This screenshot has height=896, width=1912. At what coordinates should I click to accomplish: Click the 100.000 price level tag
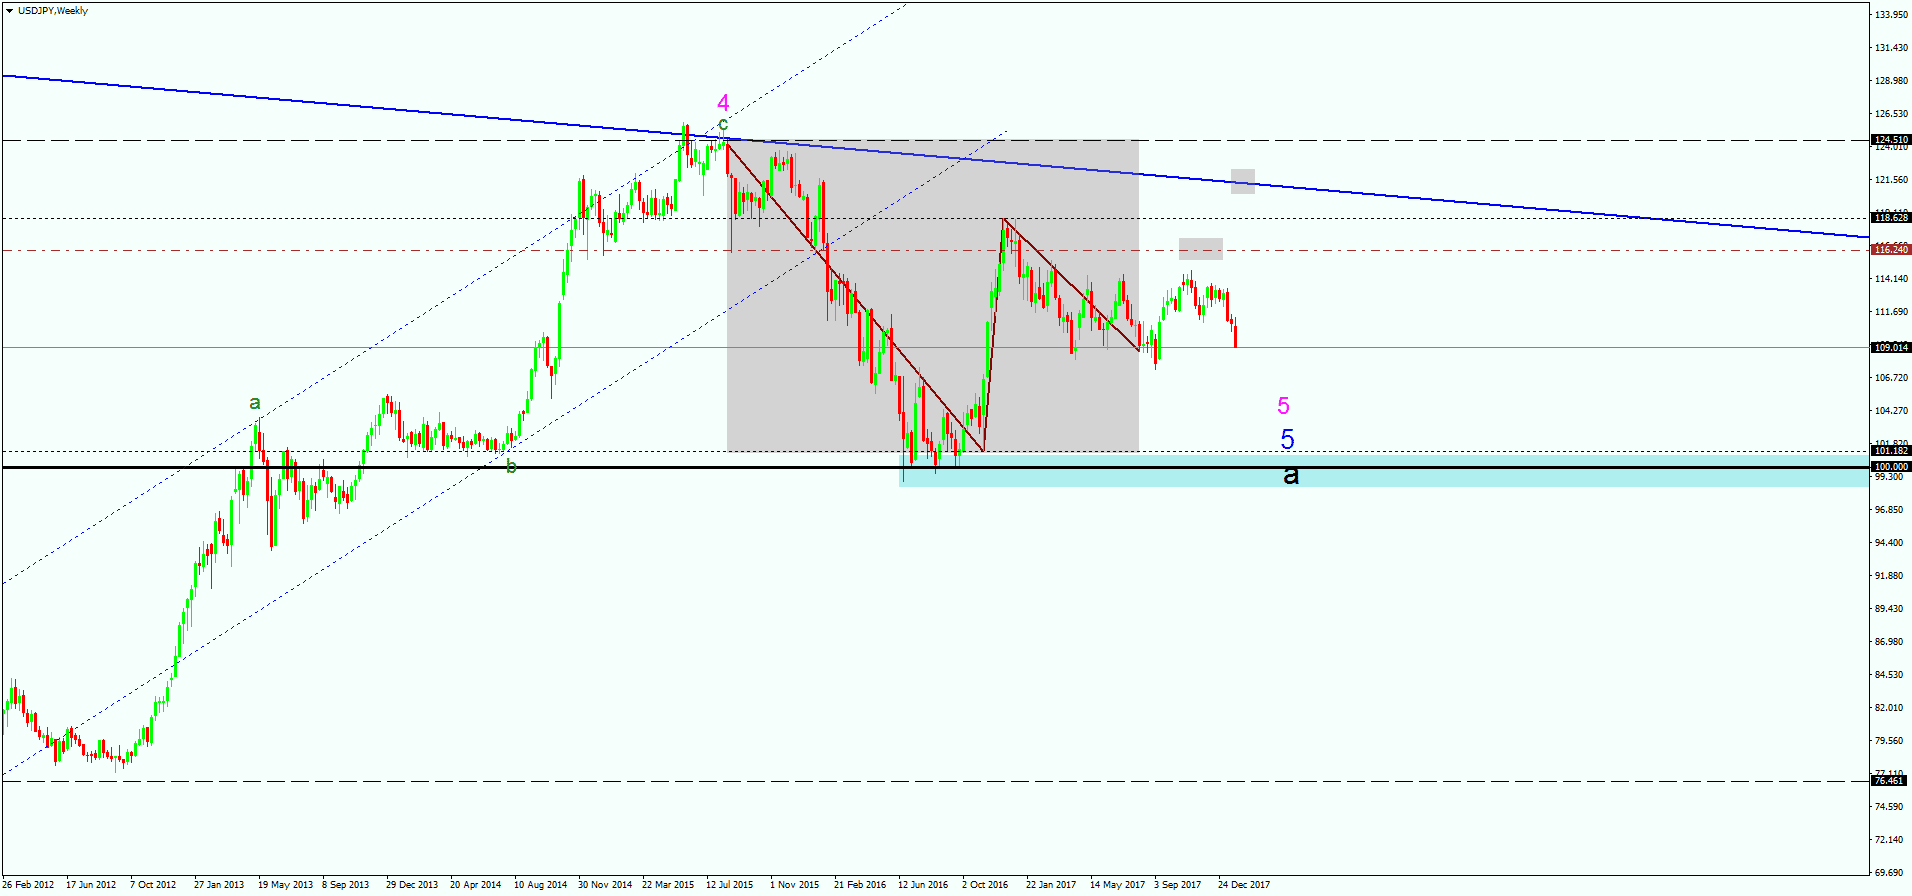click(x=1891, y=467)
